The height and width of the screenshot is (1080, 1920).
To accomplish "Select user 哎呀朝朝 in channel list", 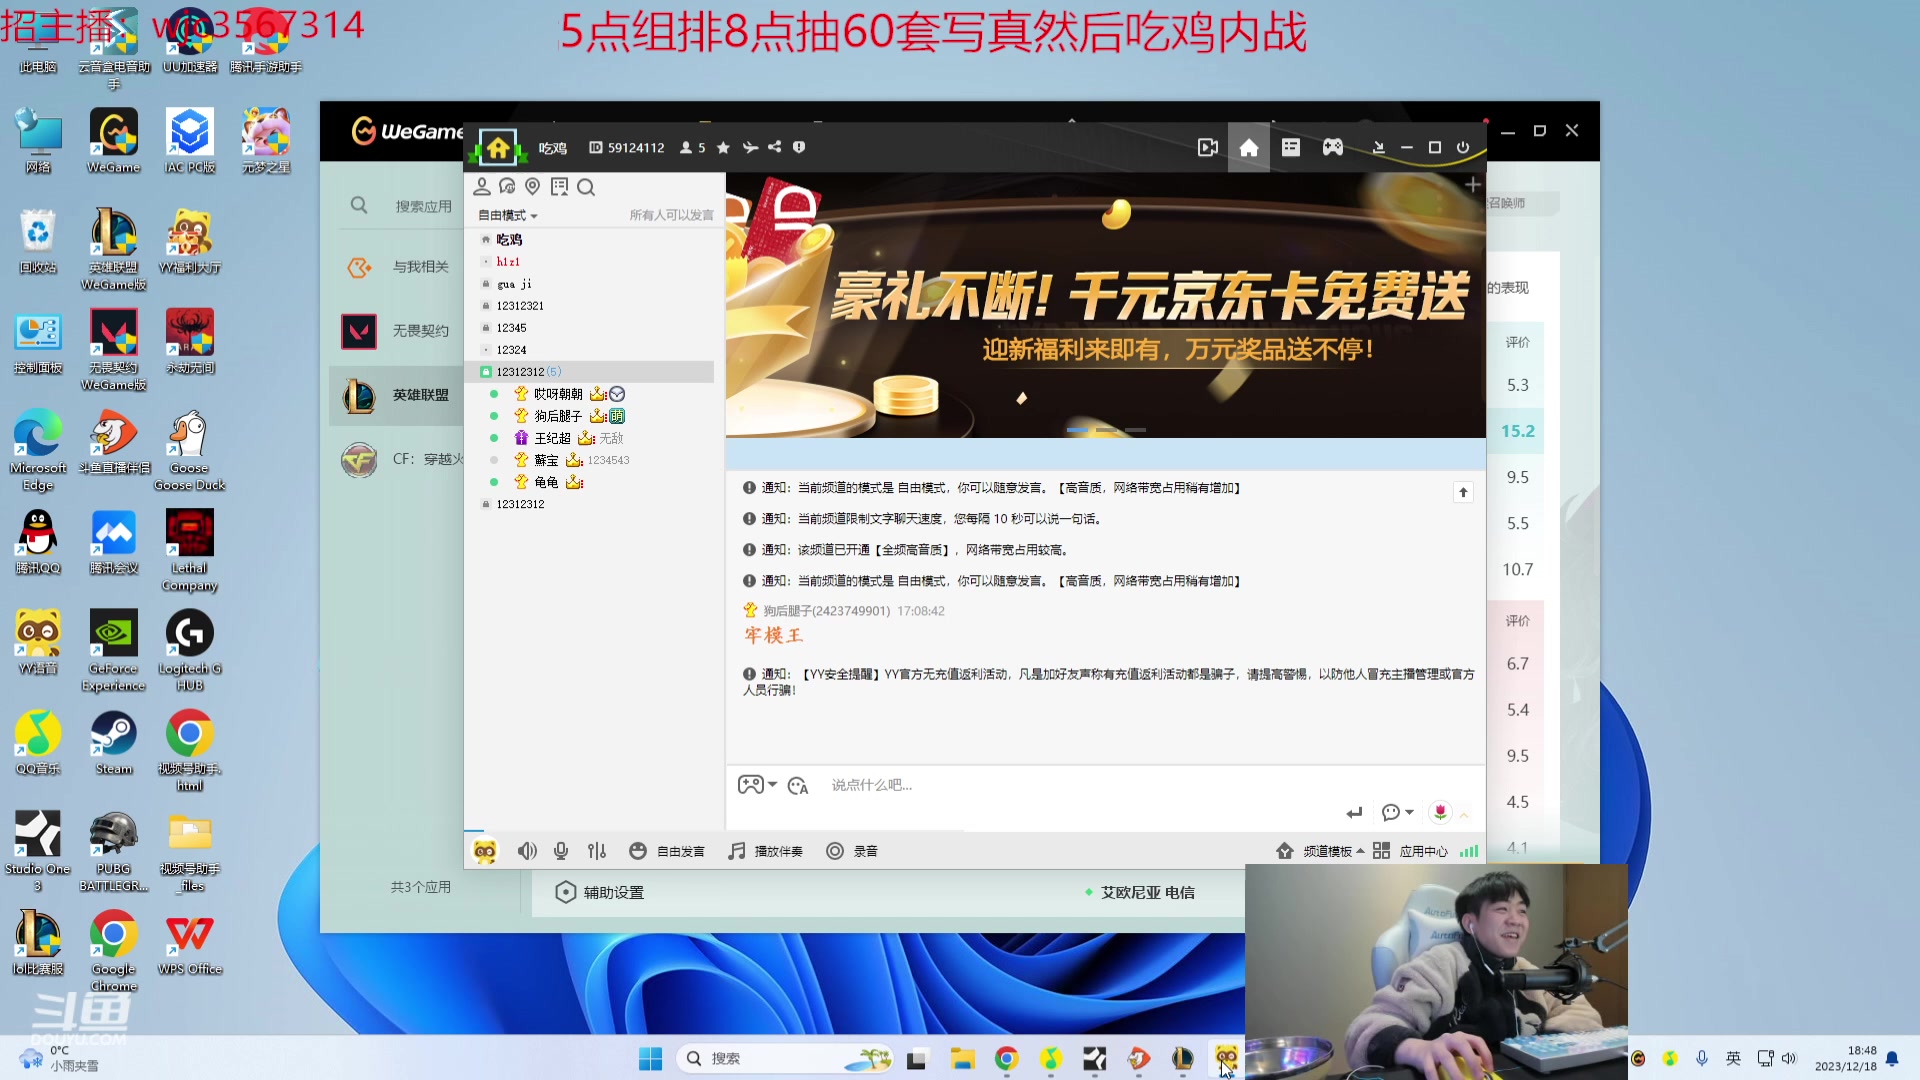I will (x=558, y=394).
